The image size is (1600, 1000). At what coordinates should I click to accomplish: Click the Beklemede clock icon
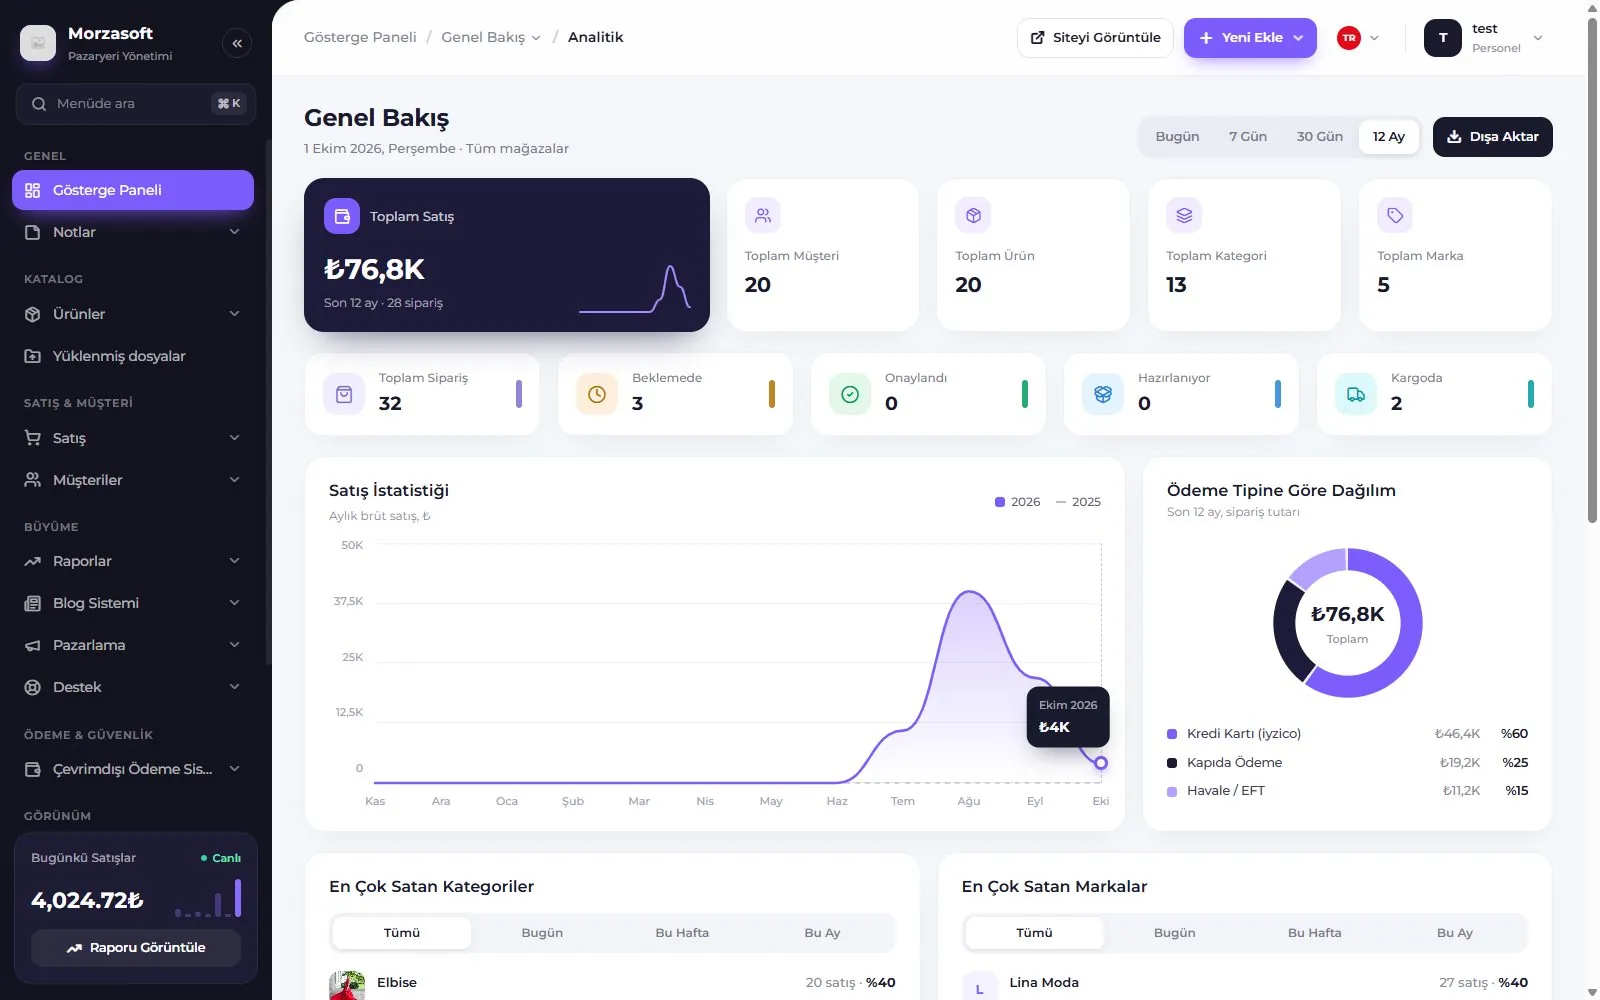[597, 394]
